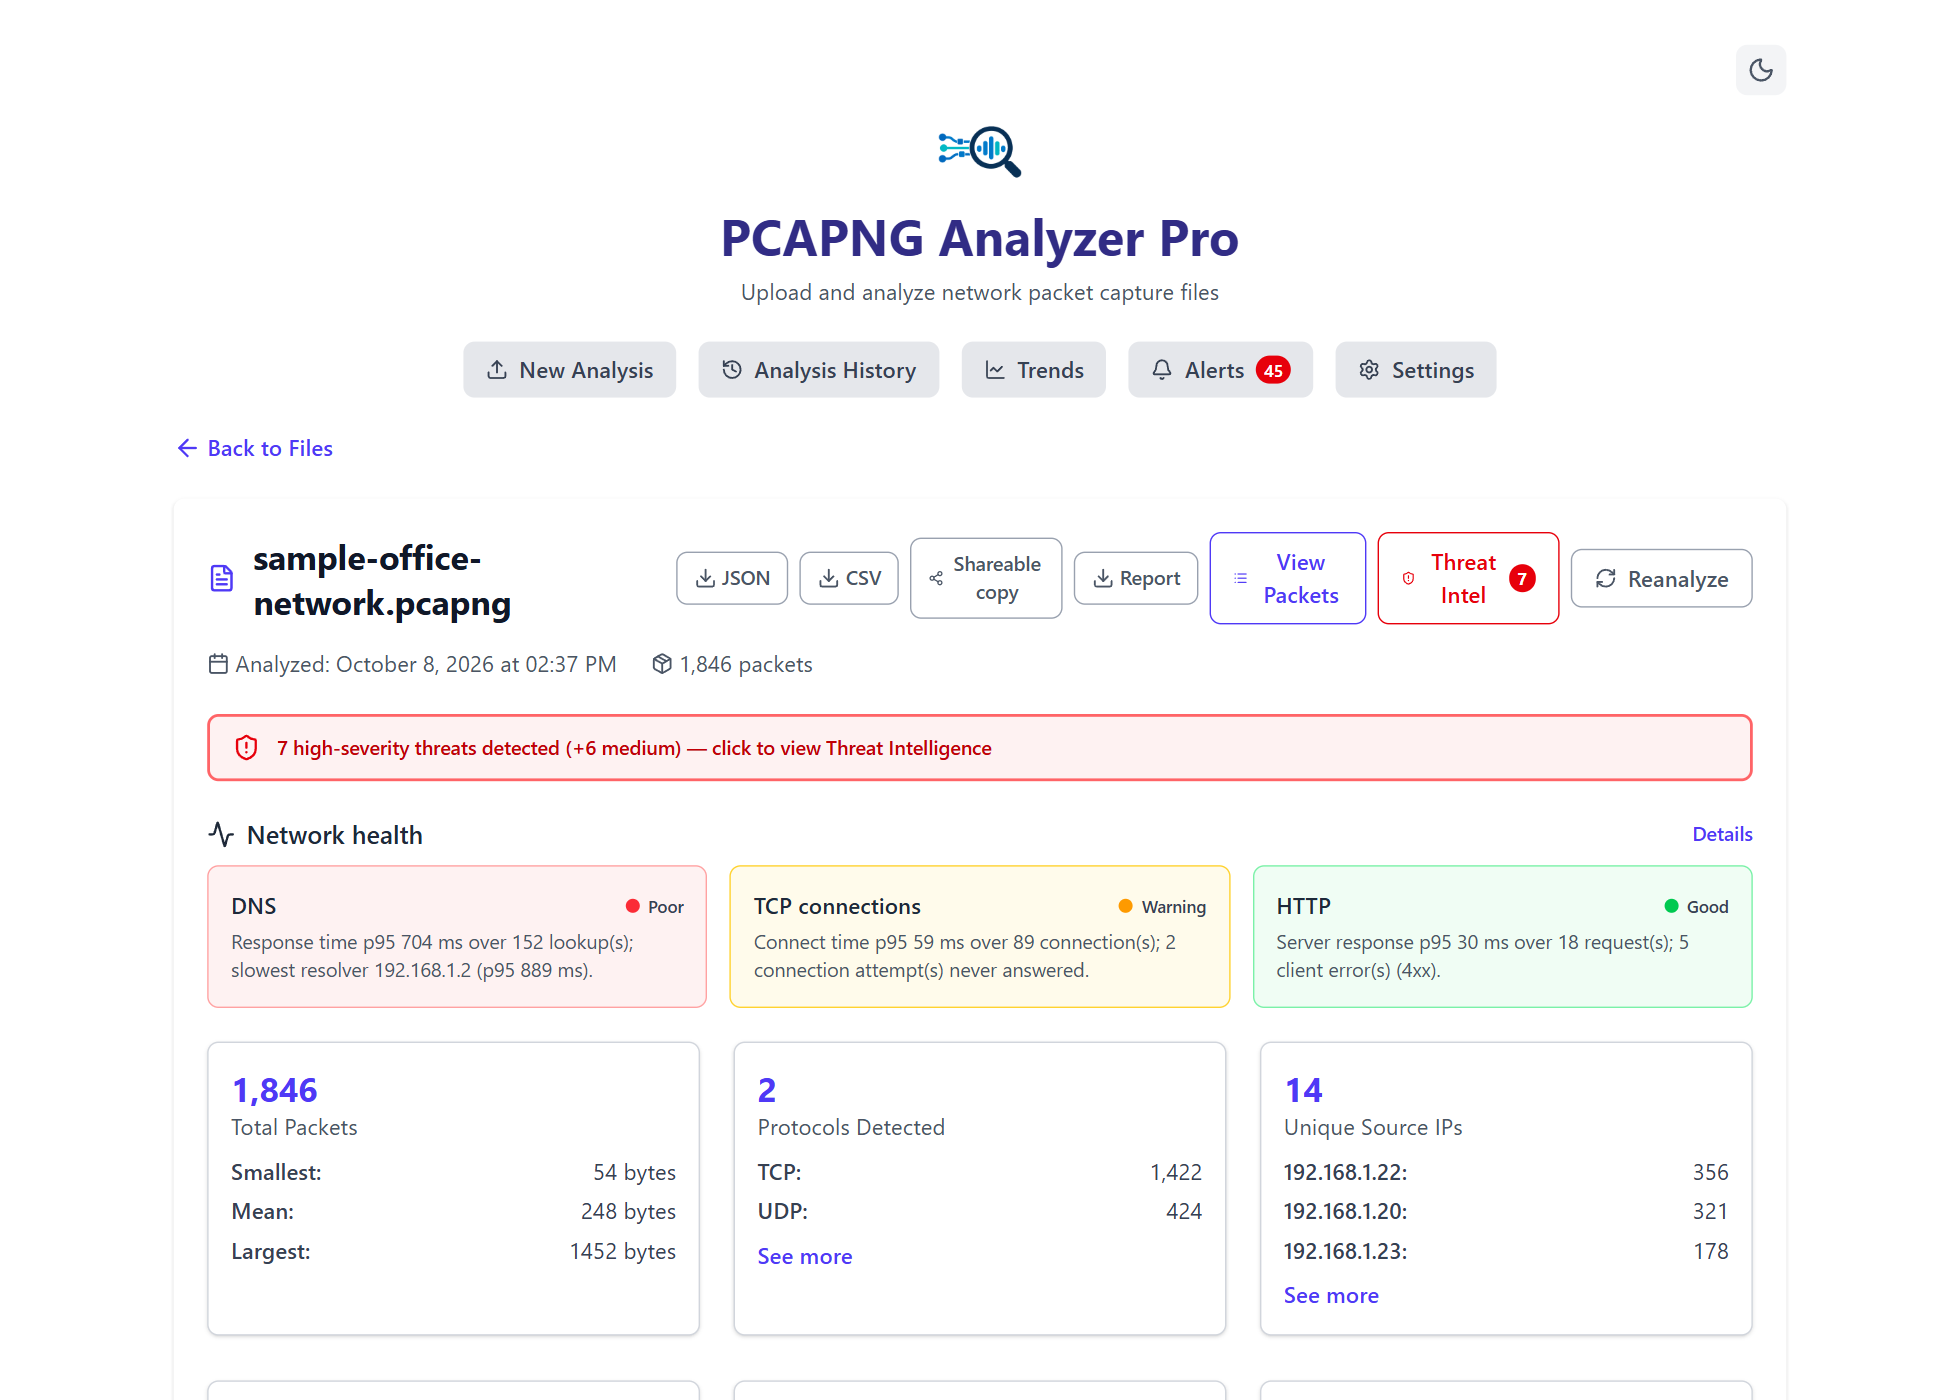
Task: Open Network health Details link
Action: pyautogui.click(x=1722, y=834)
